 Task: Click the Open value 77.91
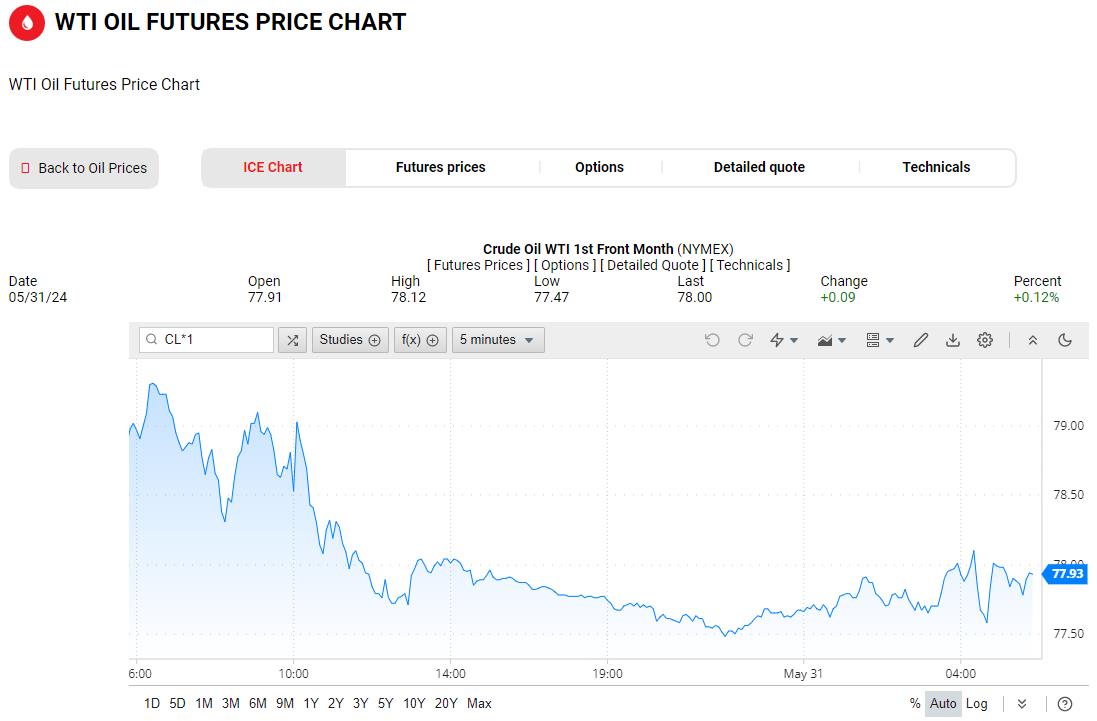[264, 297]
